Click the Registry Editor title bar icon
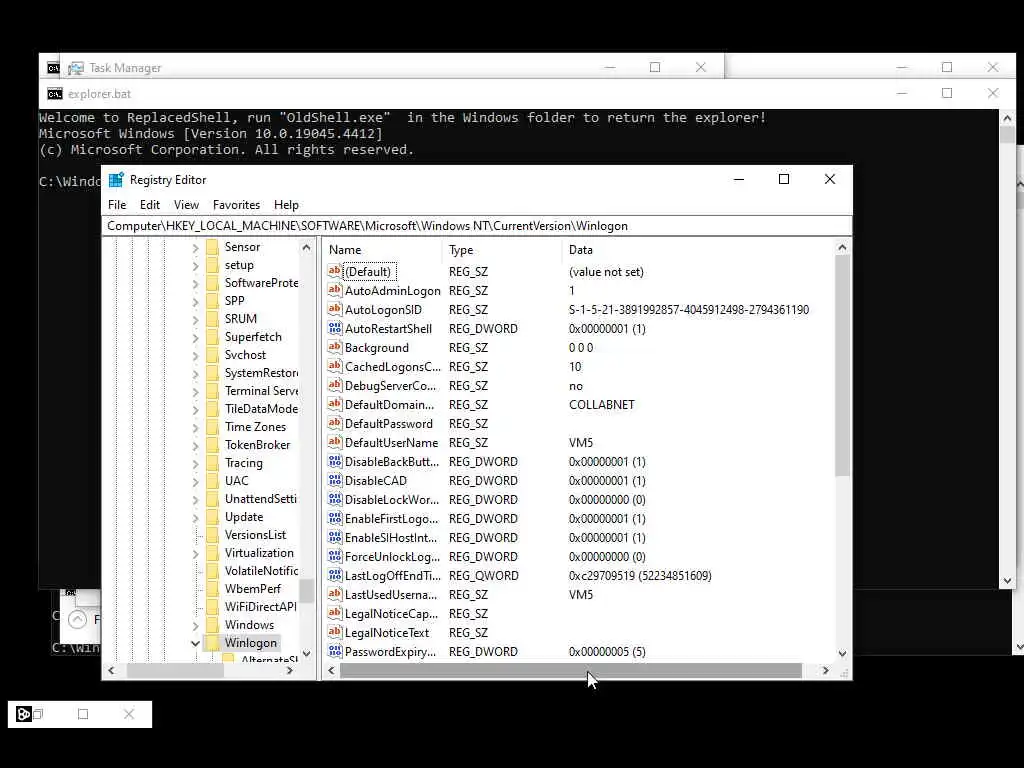The image size is (1024, 768). tap(116, 180)
